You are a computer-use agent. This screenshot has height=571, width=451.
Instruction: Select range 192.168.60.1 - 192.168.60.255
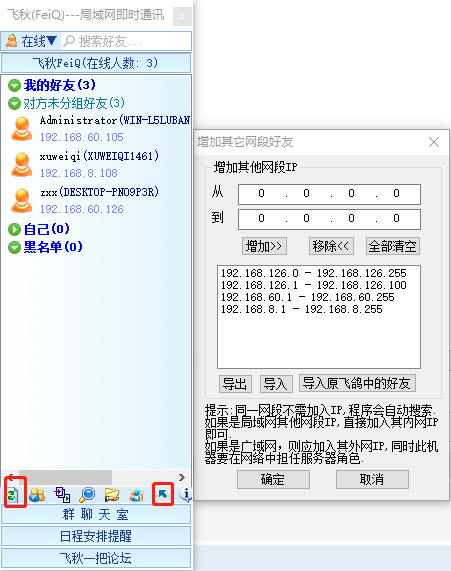tap(308, 297)
